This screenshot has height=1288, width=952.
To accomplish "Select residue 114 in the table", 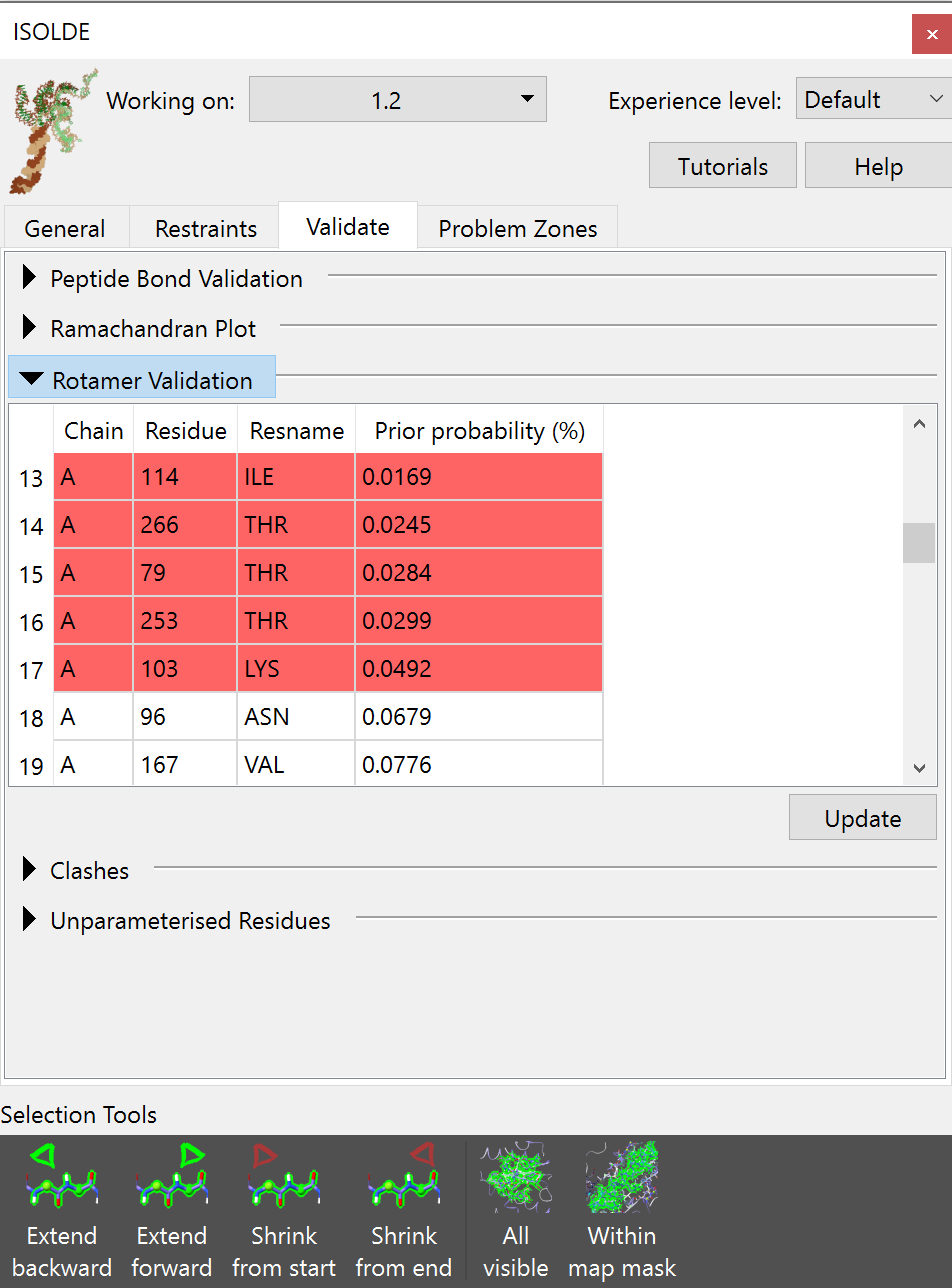I will (x=186, y=477).
